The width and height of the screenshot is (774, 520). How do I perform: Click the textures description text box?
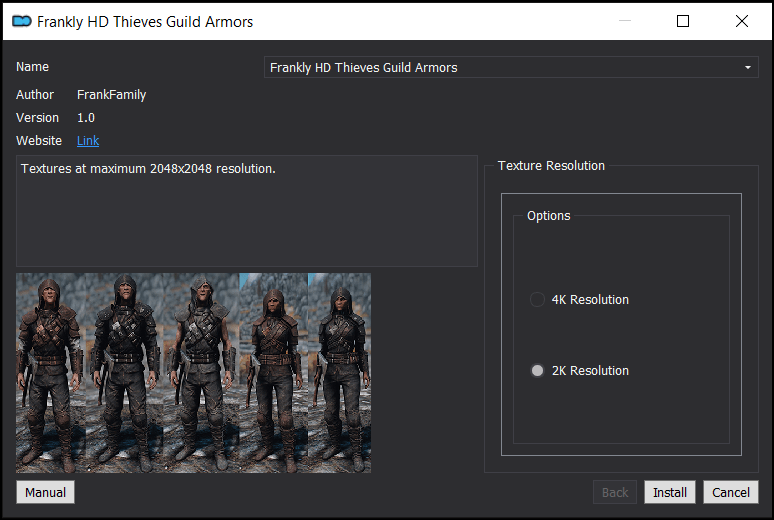tap(247, 211)
